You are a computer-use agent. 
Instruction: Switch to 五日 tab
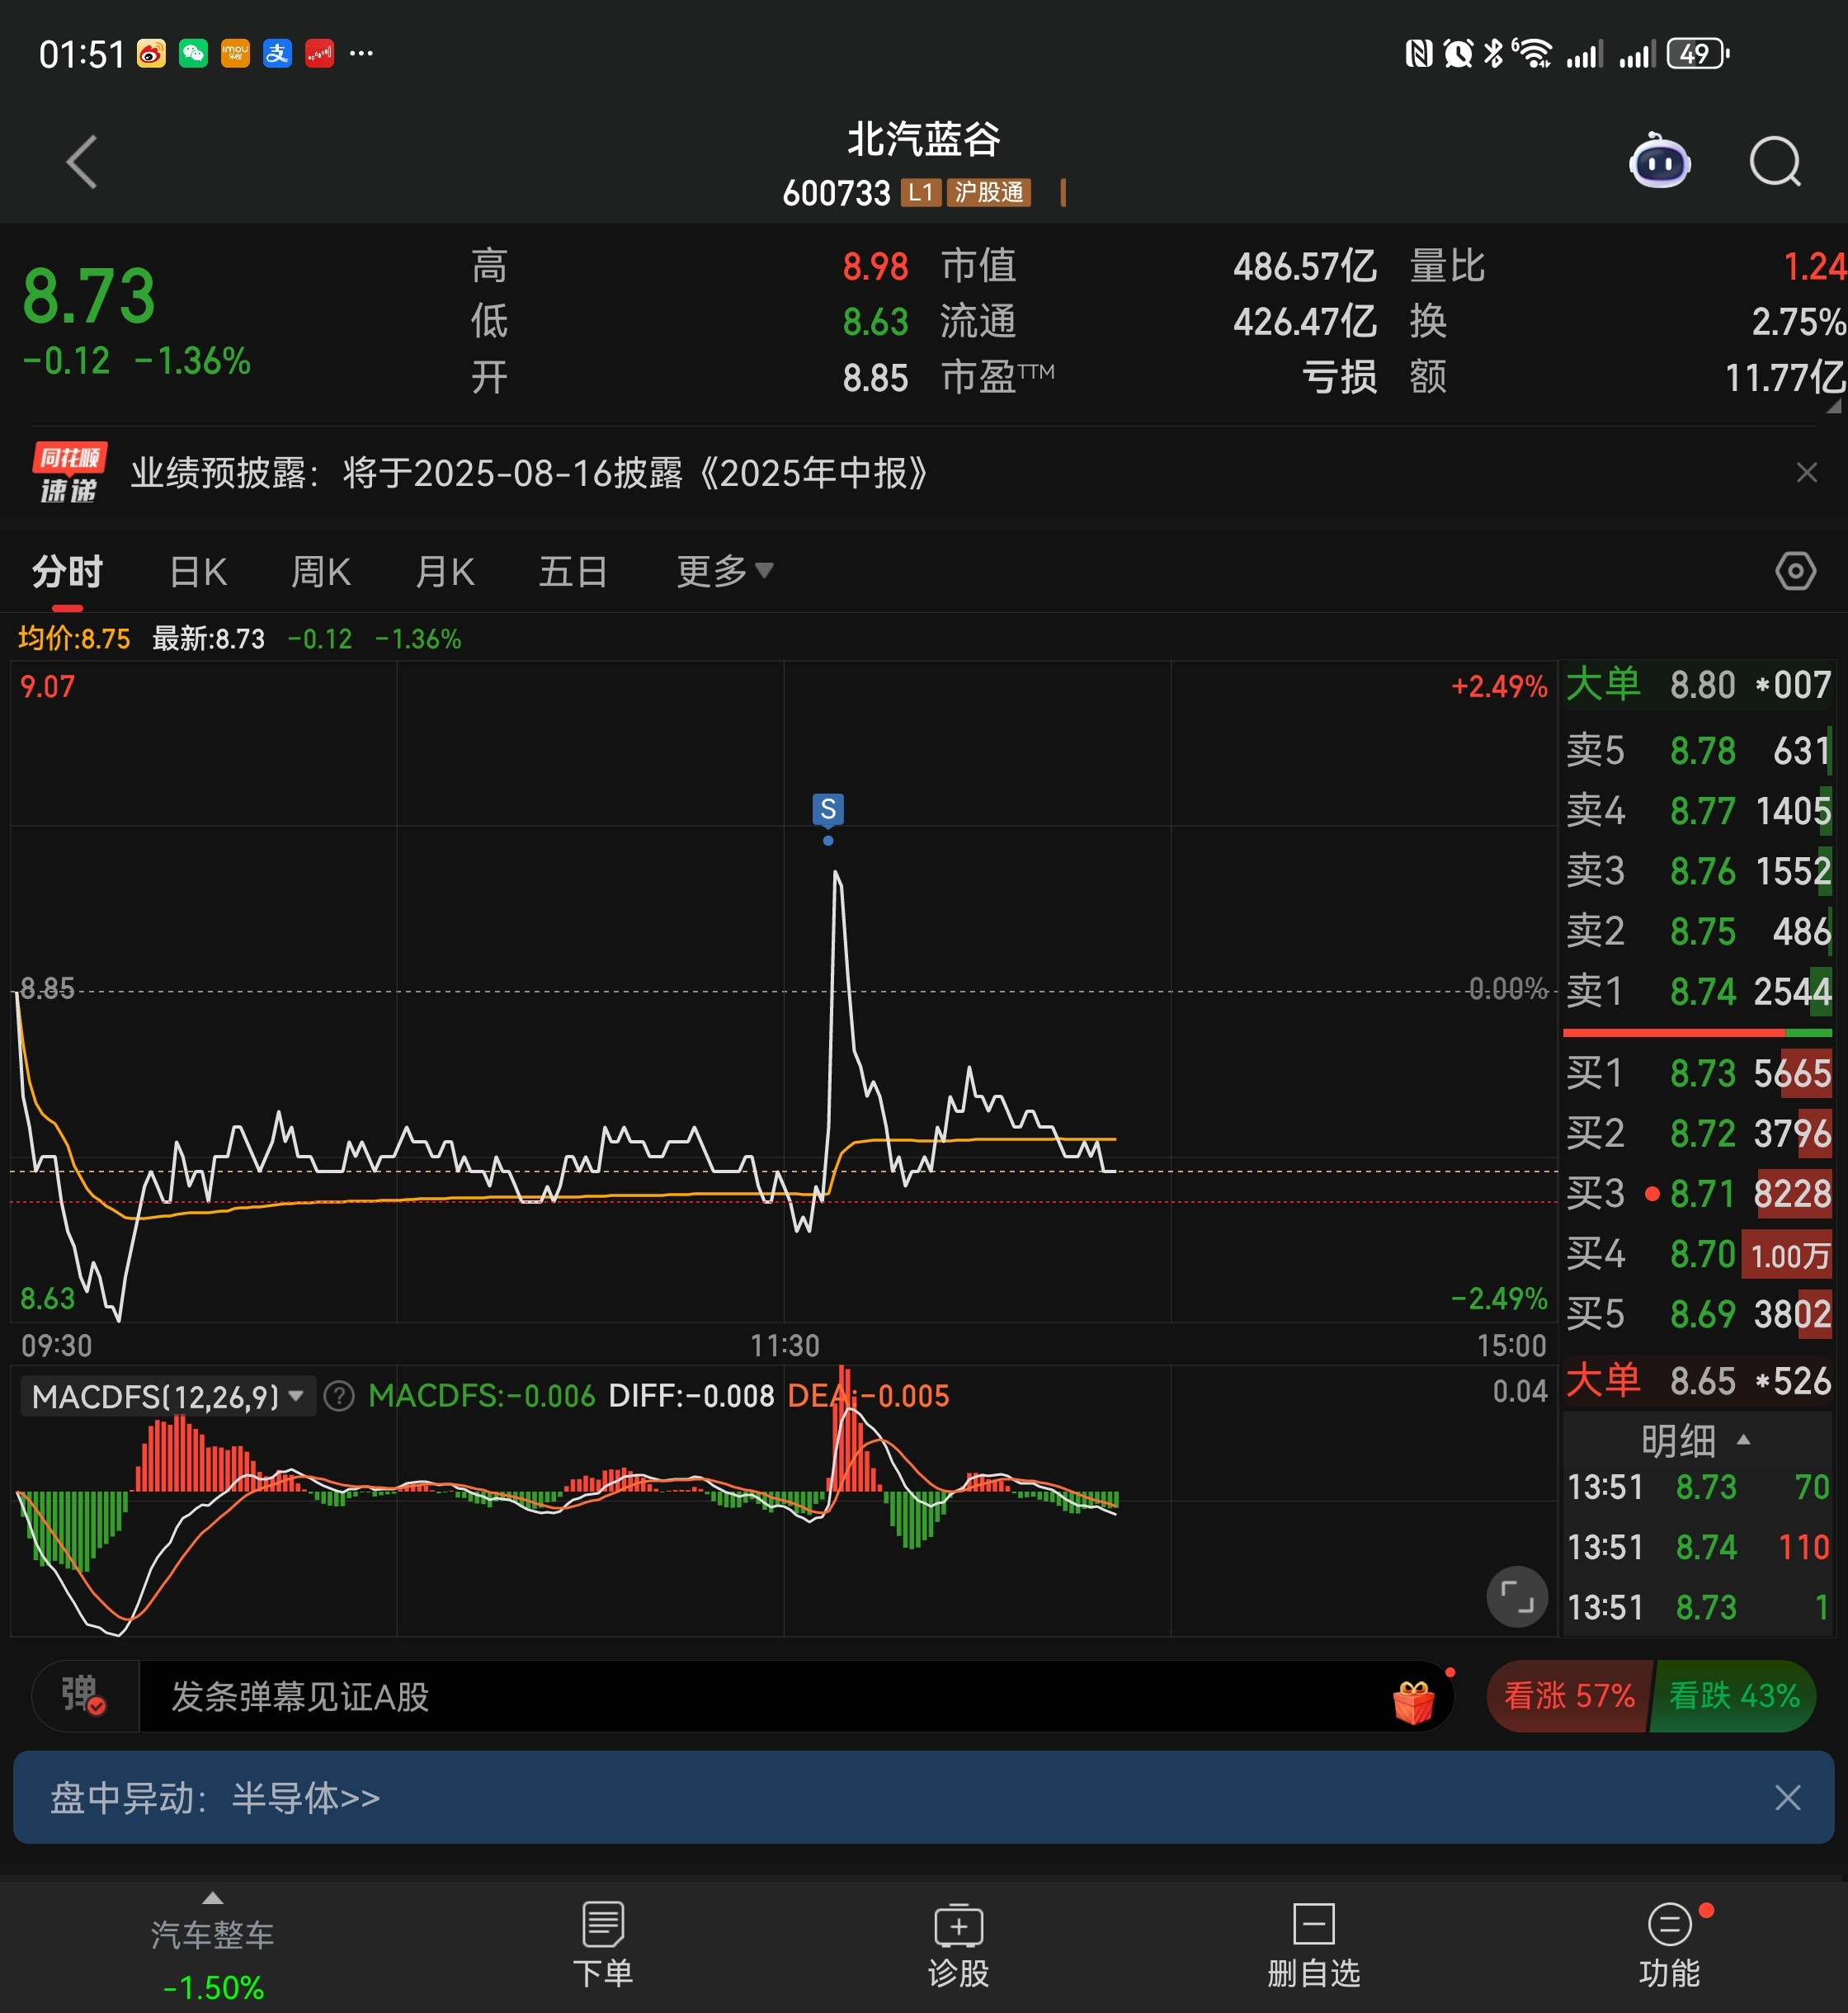573,572
